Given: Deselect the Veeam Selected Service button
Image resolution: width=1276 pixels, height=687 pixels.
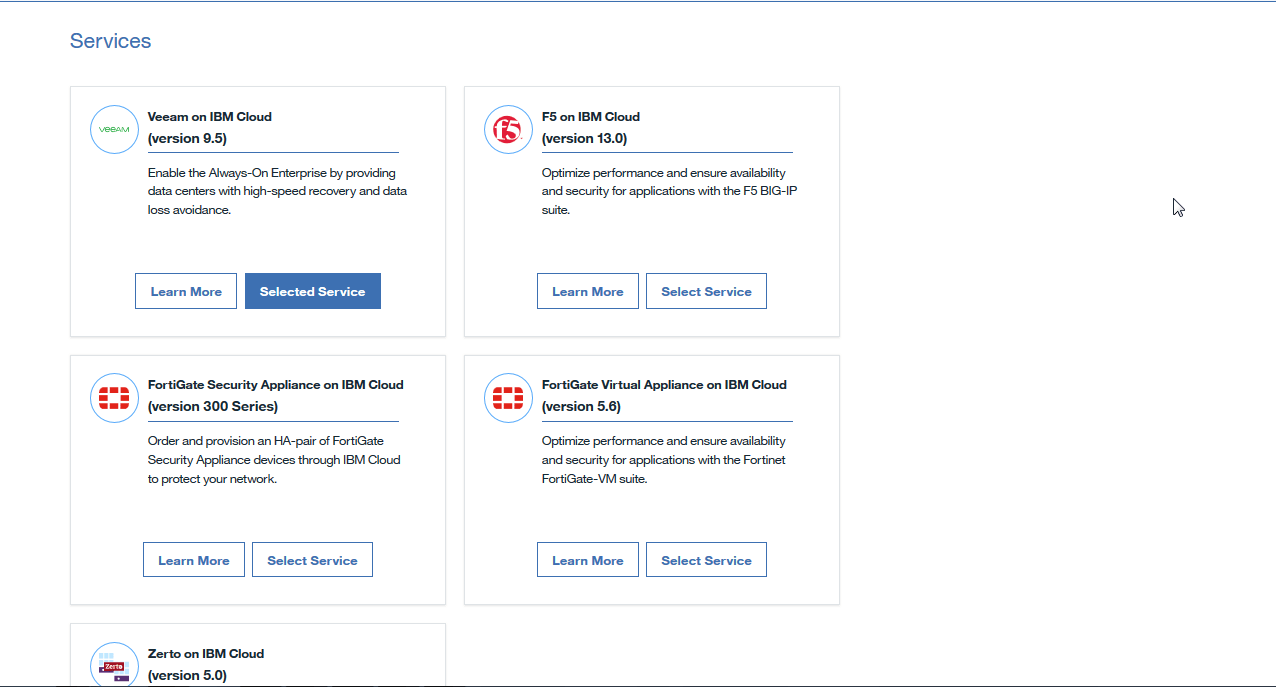Looking at the screenshot, I should coord(312,291).
